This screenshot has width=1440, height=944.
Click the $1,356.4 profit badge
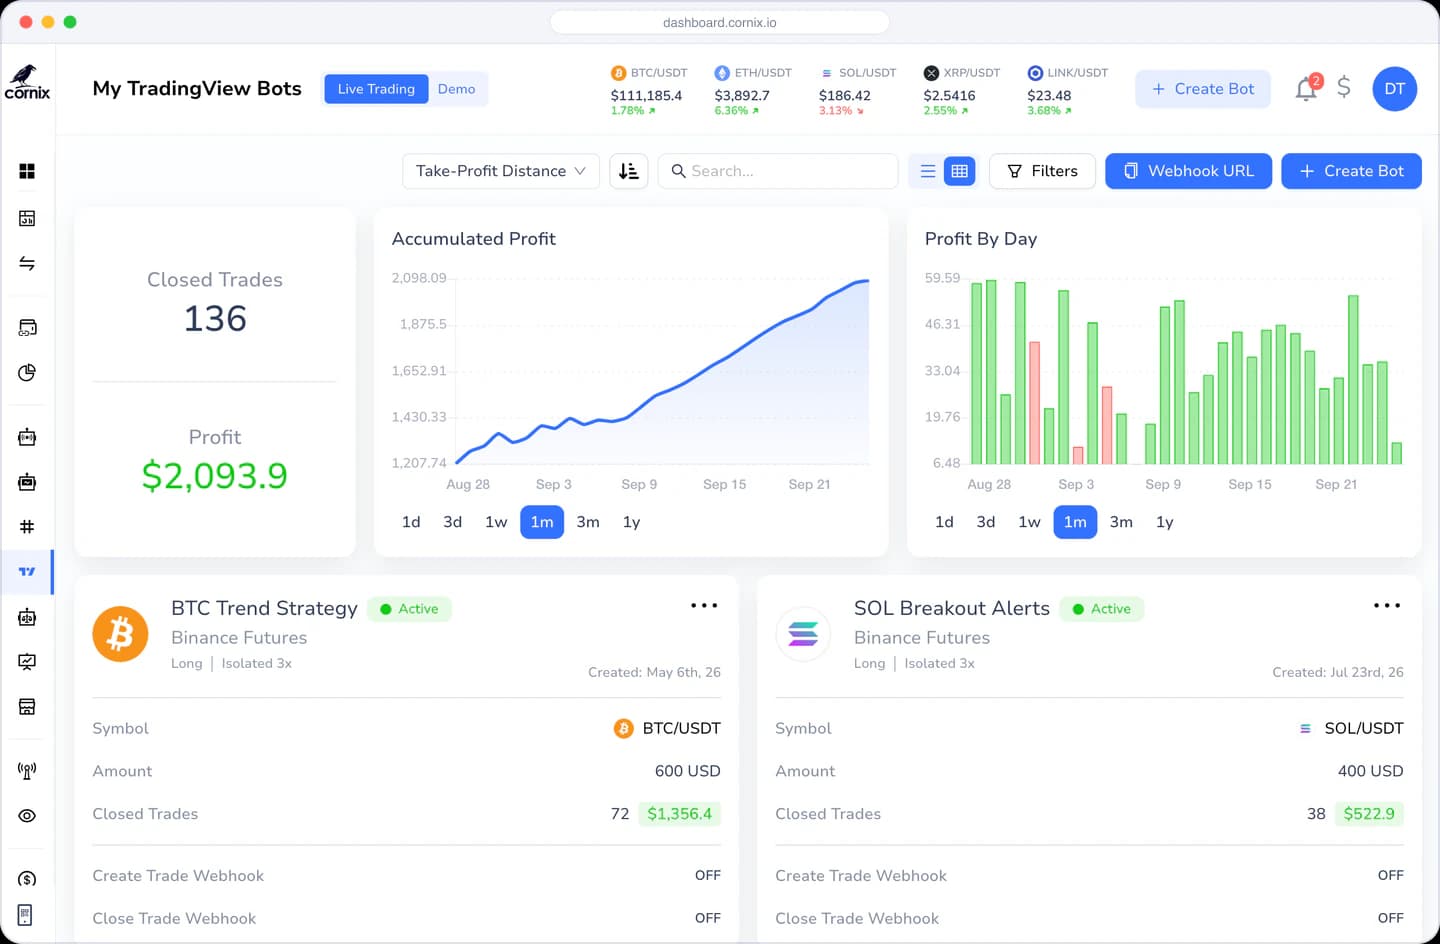coord(680,814)
